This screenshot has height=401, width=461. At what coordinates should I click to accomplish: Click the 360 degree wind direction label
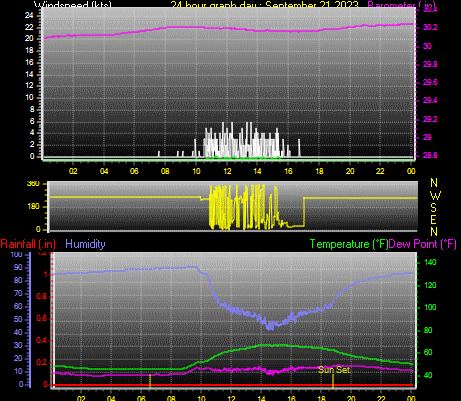point(33,184)
